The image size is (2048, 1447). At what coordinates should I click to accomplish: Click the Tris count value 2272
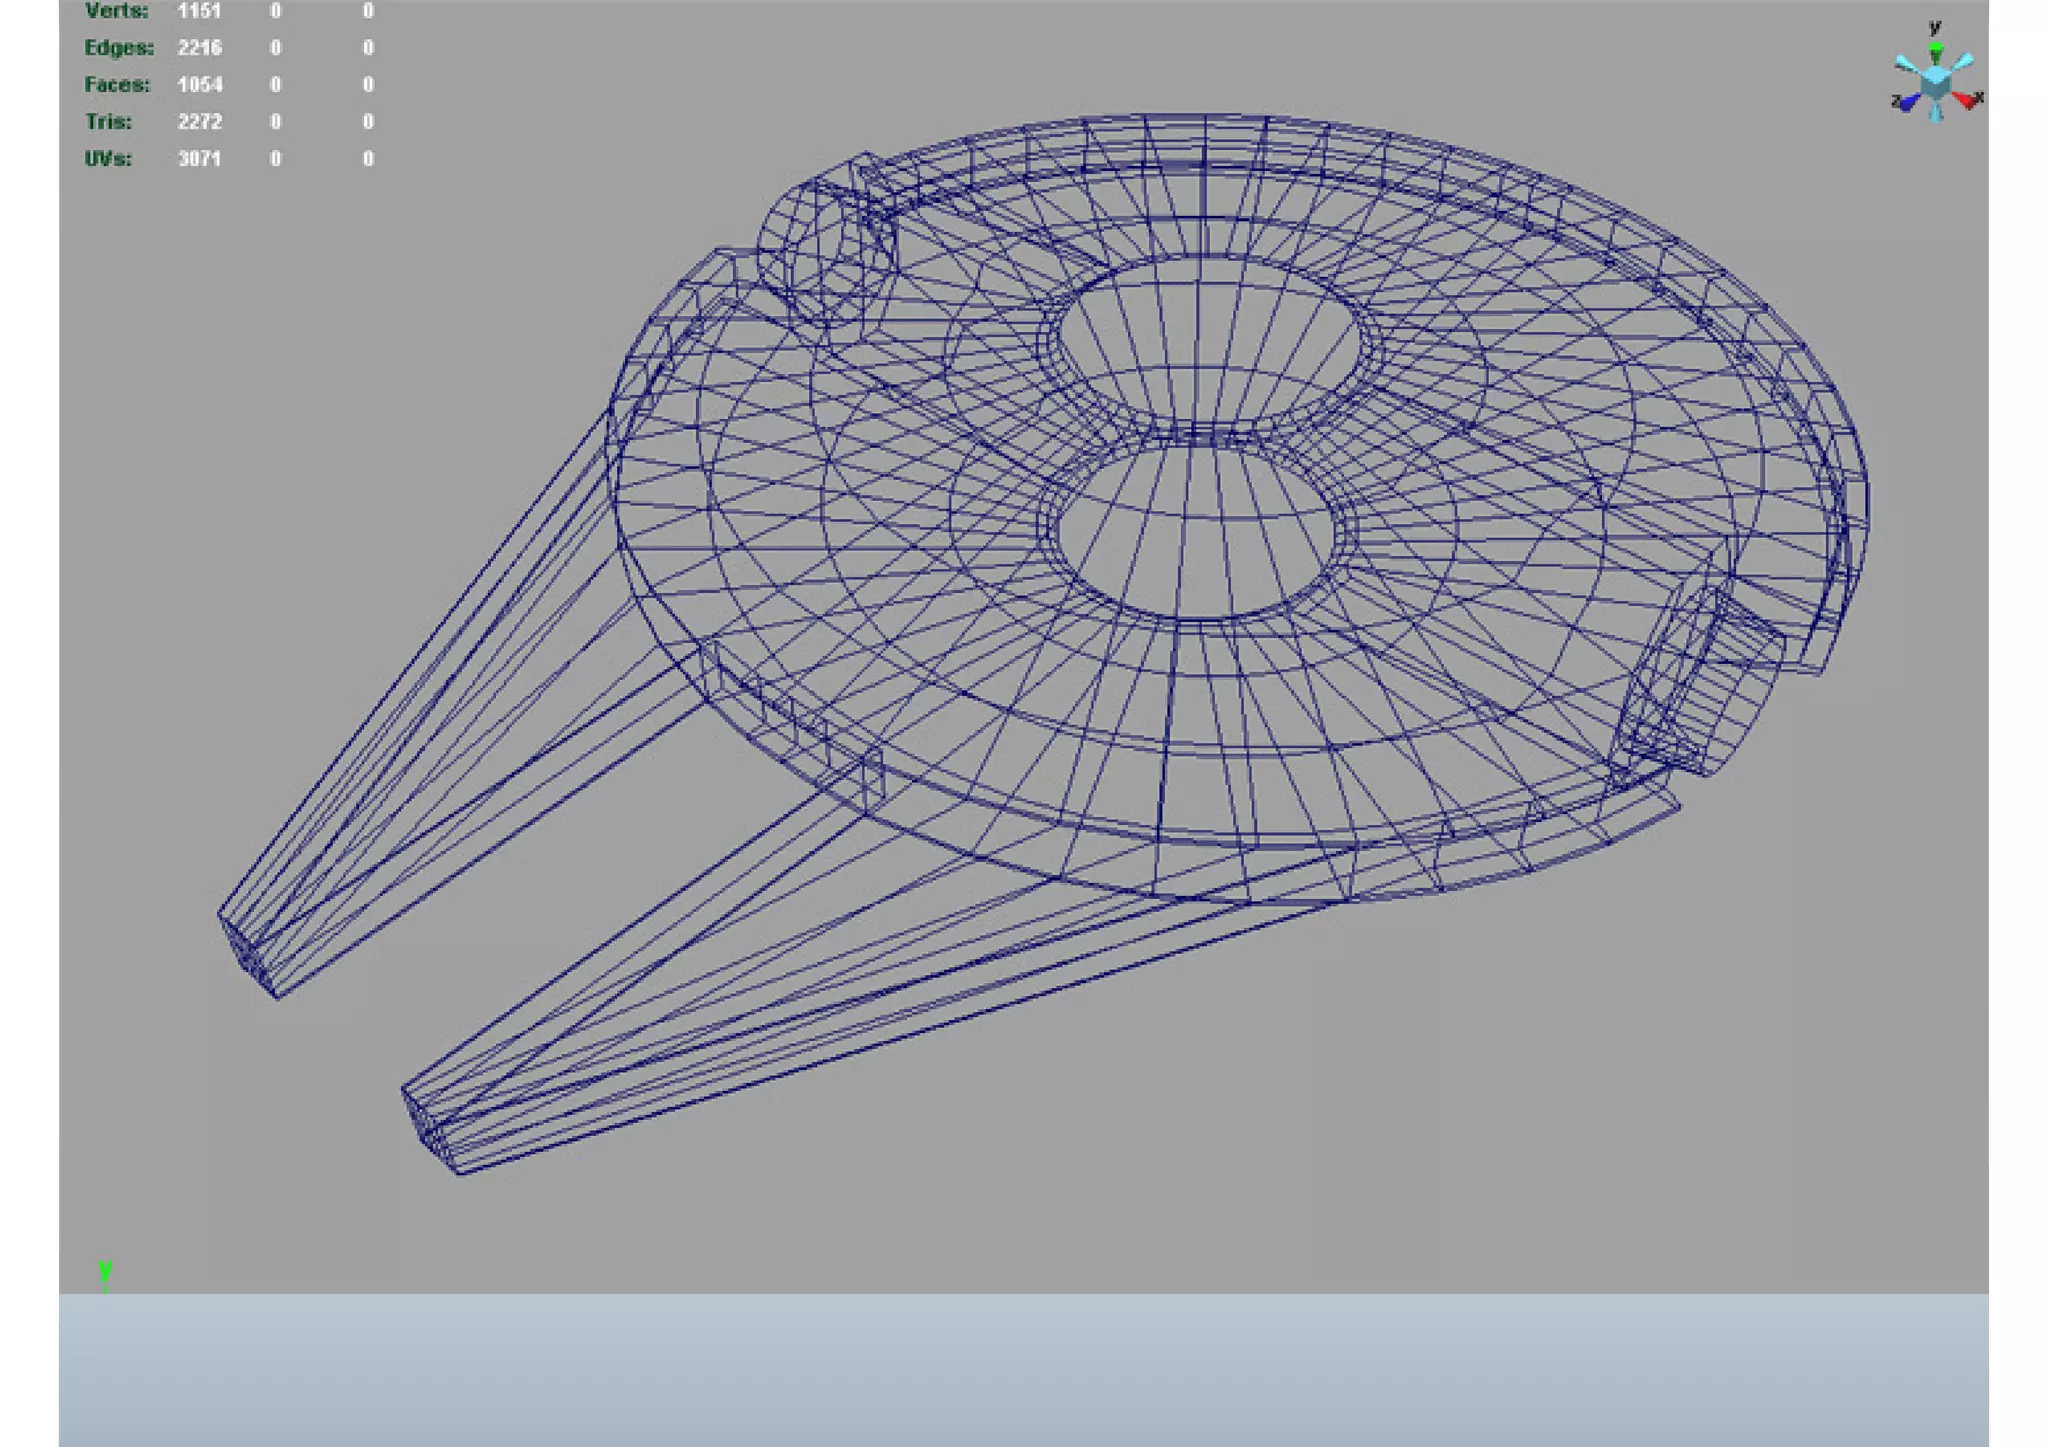click(x=199, y=122)
